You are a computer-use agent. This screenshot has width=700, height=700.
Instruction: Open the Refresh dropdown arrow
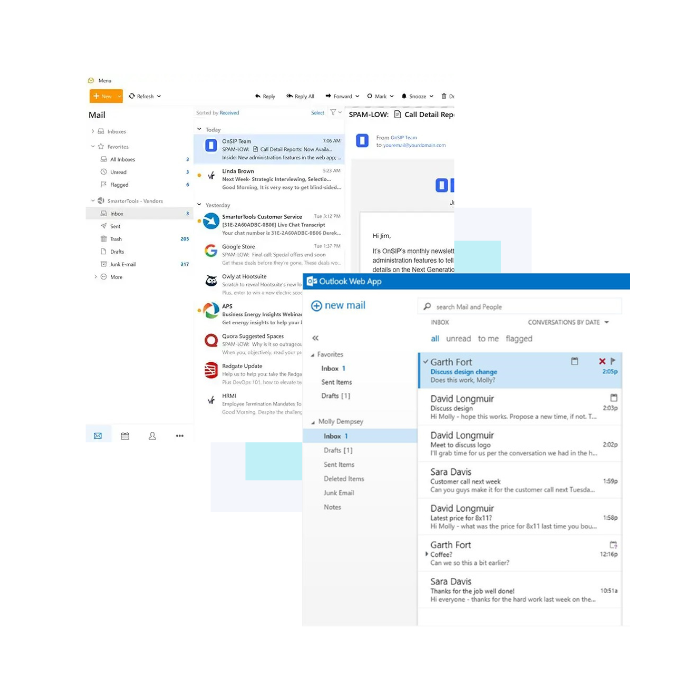(x=159, y=96)
